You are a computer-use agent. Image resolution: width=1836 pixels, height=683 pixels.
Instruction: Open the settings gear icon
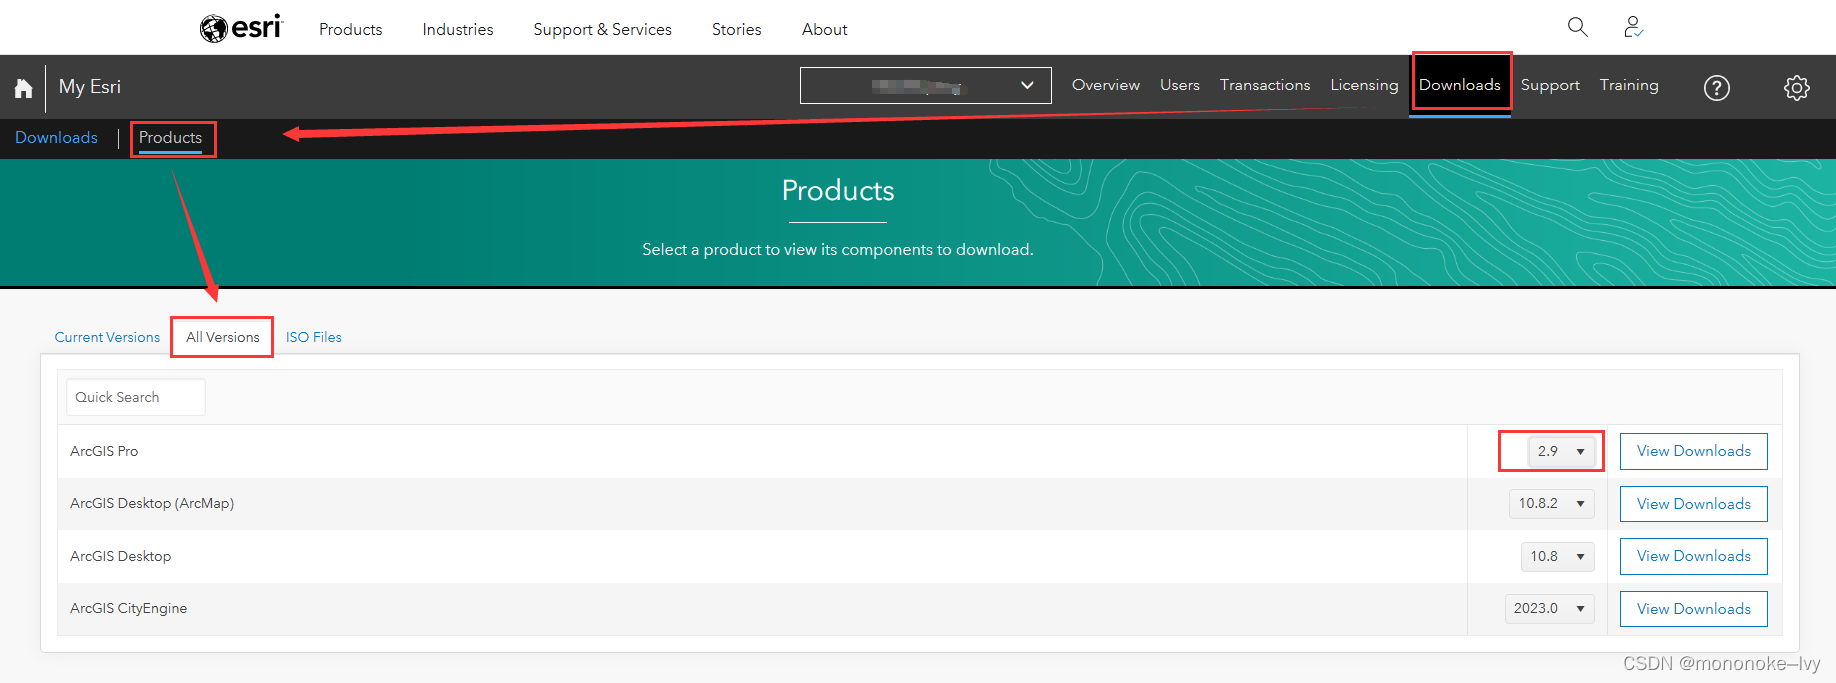(1796, 88)
